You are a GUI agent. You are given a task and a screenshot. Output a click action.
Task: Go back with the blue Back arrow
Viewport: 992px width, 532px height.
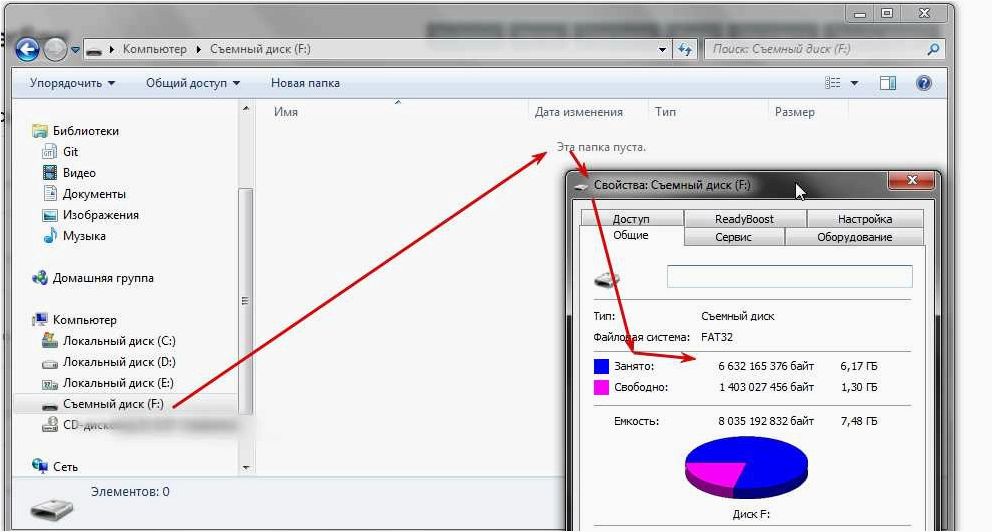pyautogui.click(x=27, y=49)
